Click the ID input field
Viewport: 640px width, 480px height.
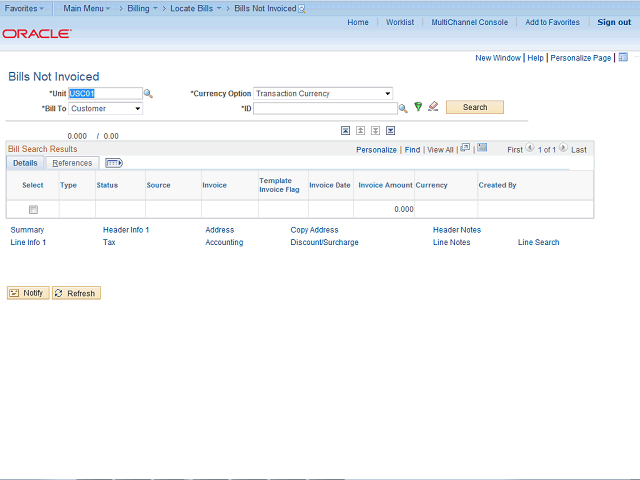[325, 109]
